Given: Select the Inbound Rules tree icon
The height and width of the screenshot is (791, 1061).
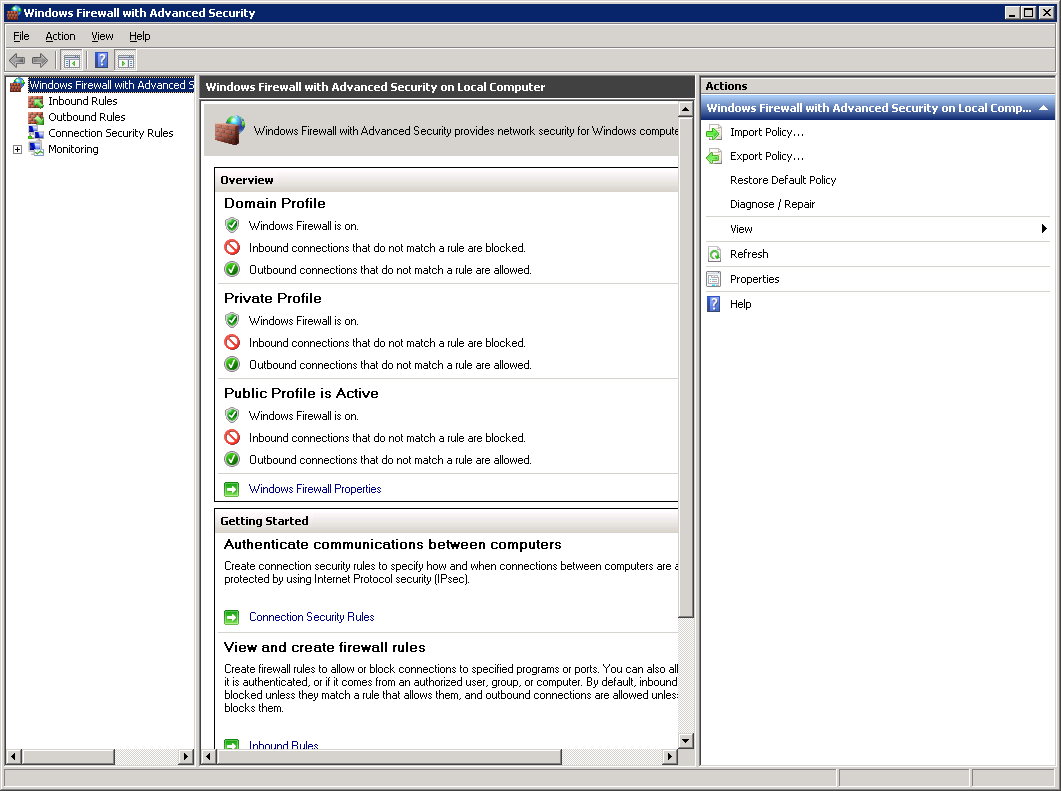Looking at the screenshot, I should coord(36,101).
